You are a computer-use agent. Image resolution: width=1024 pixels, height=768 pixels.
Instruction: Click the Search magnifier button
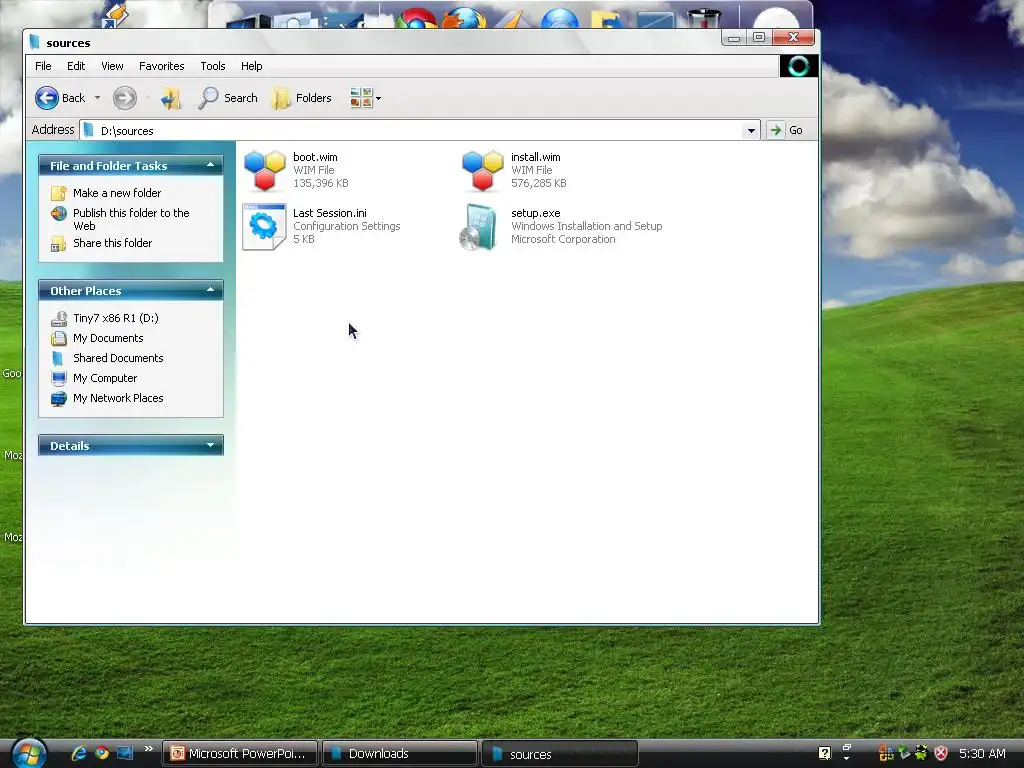coord(228,98)
